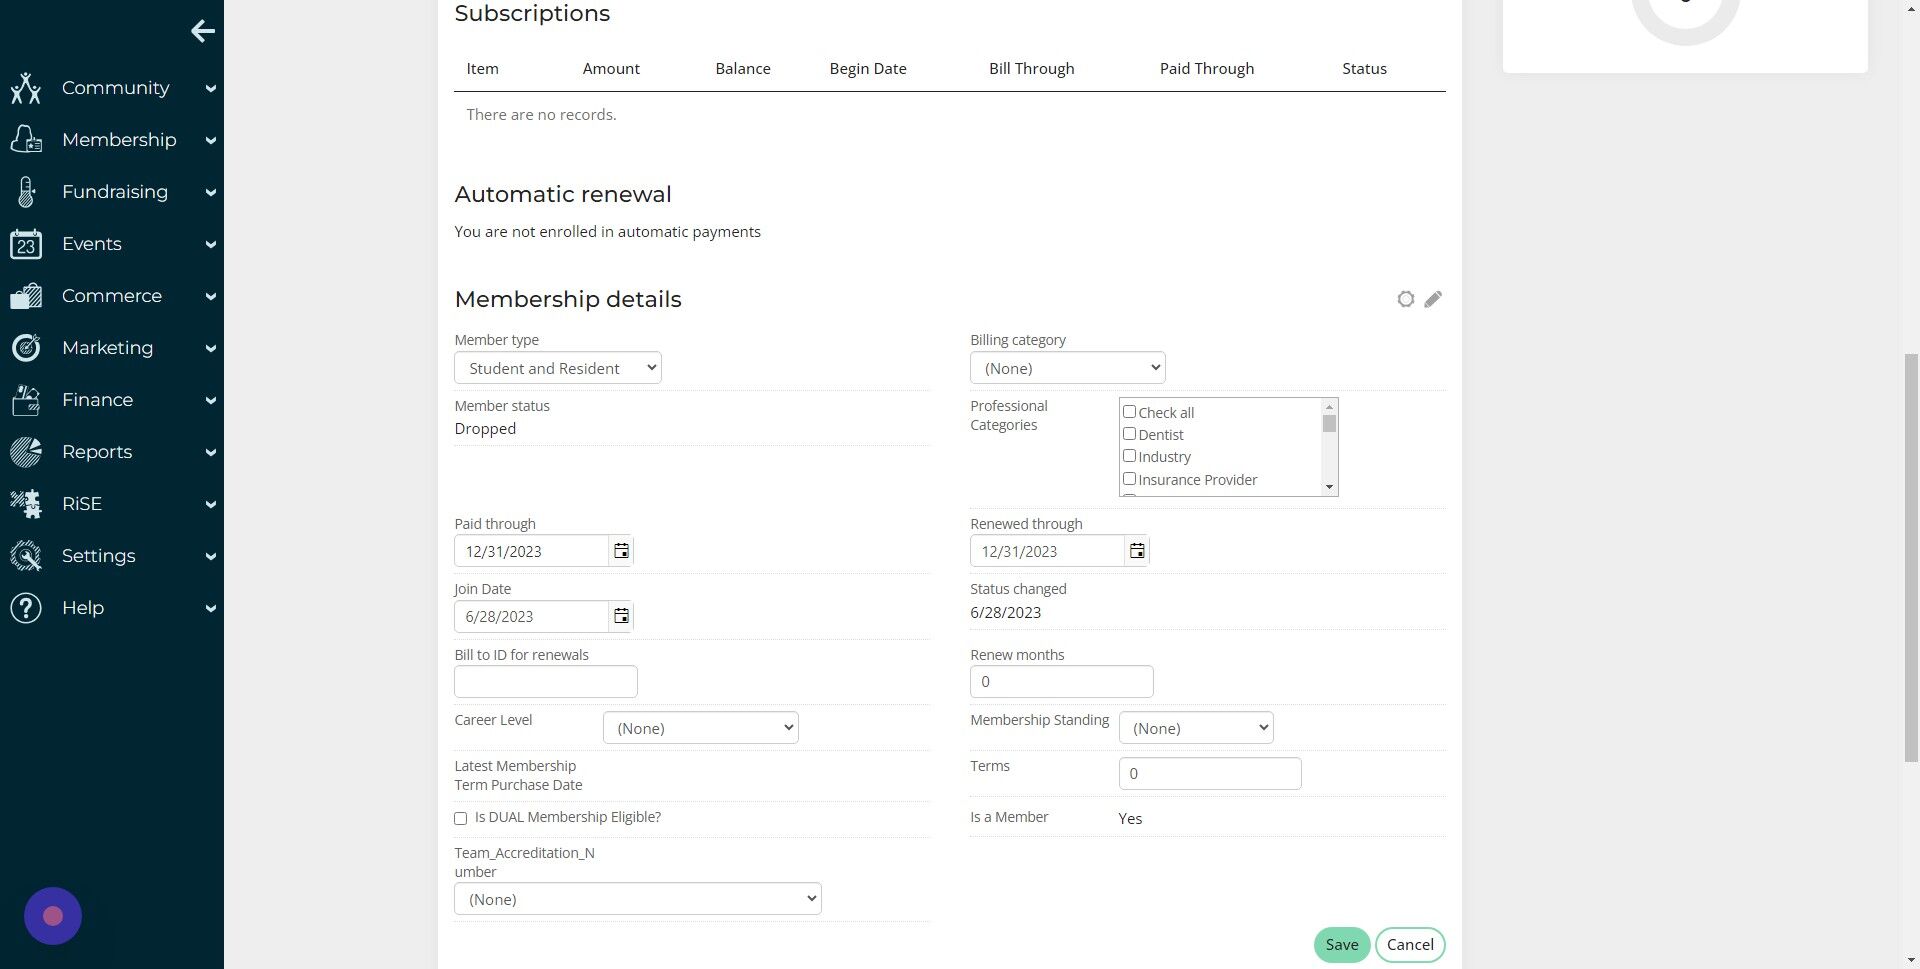Focus the Bill to ID for renewals field
Viewport: 1920px width, 969px height.
546,682
